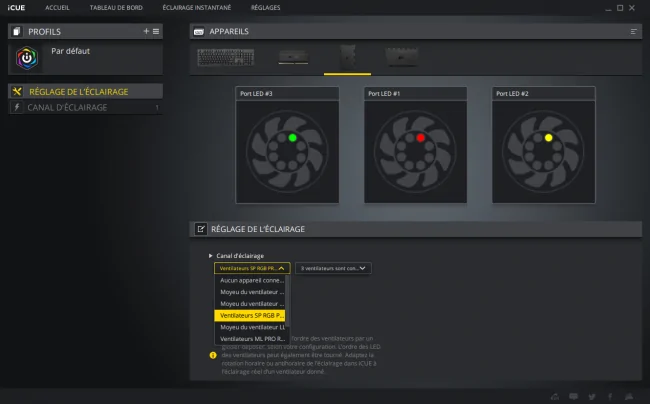Click the red LED on Port LED #1 fan

[420, 138]
